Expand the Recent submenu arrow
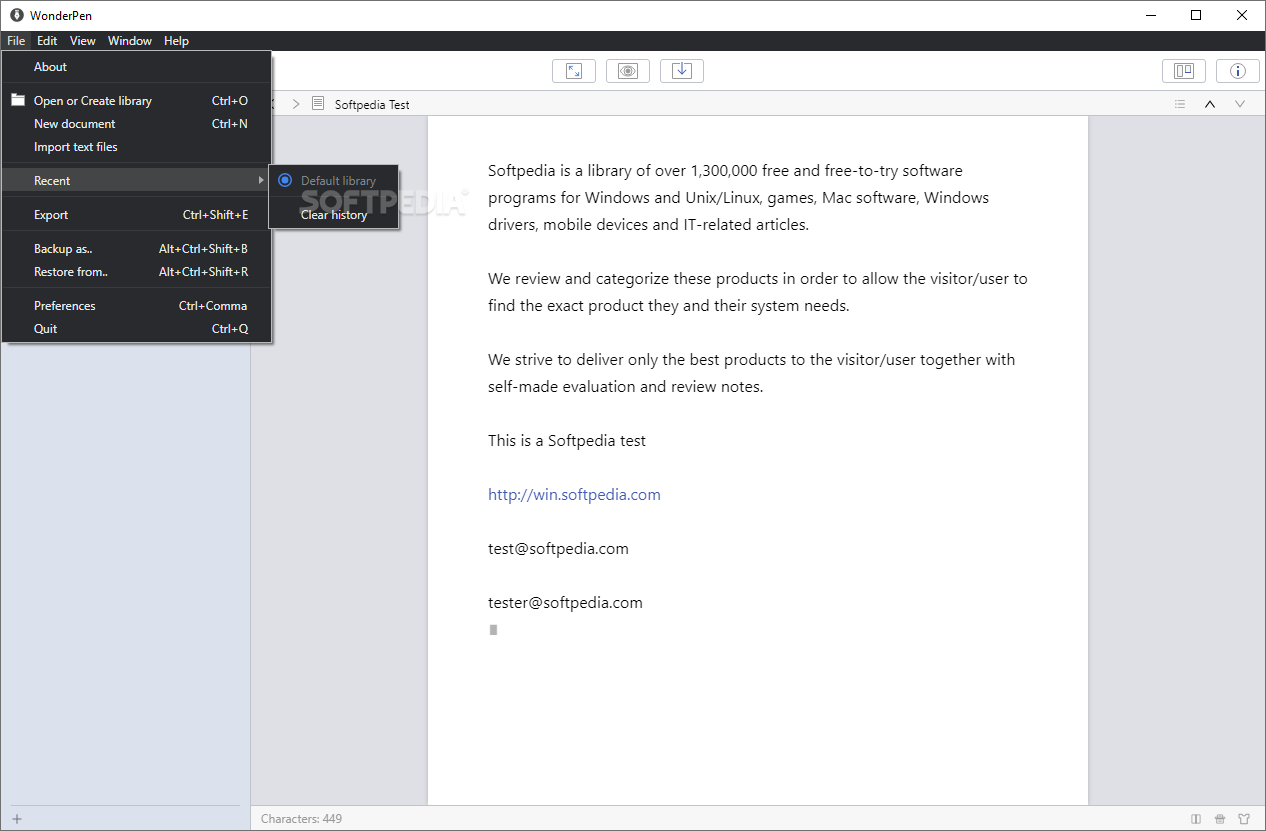This screenshot has height=831, width=1266. 261,181
